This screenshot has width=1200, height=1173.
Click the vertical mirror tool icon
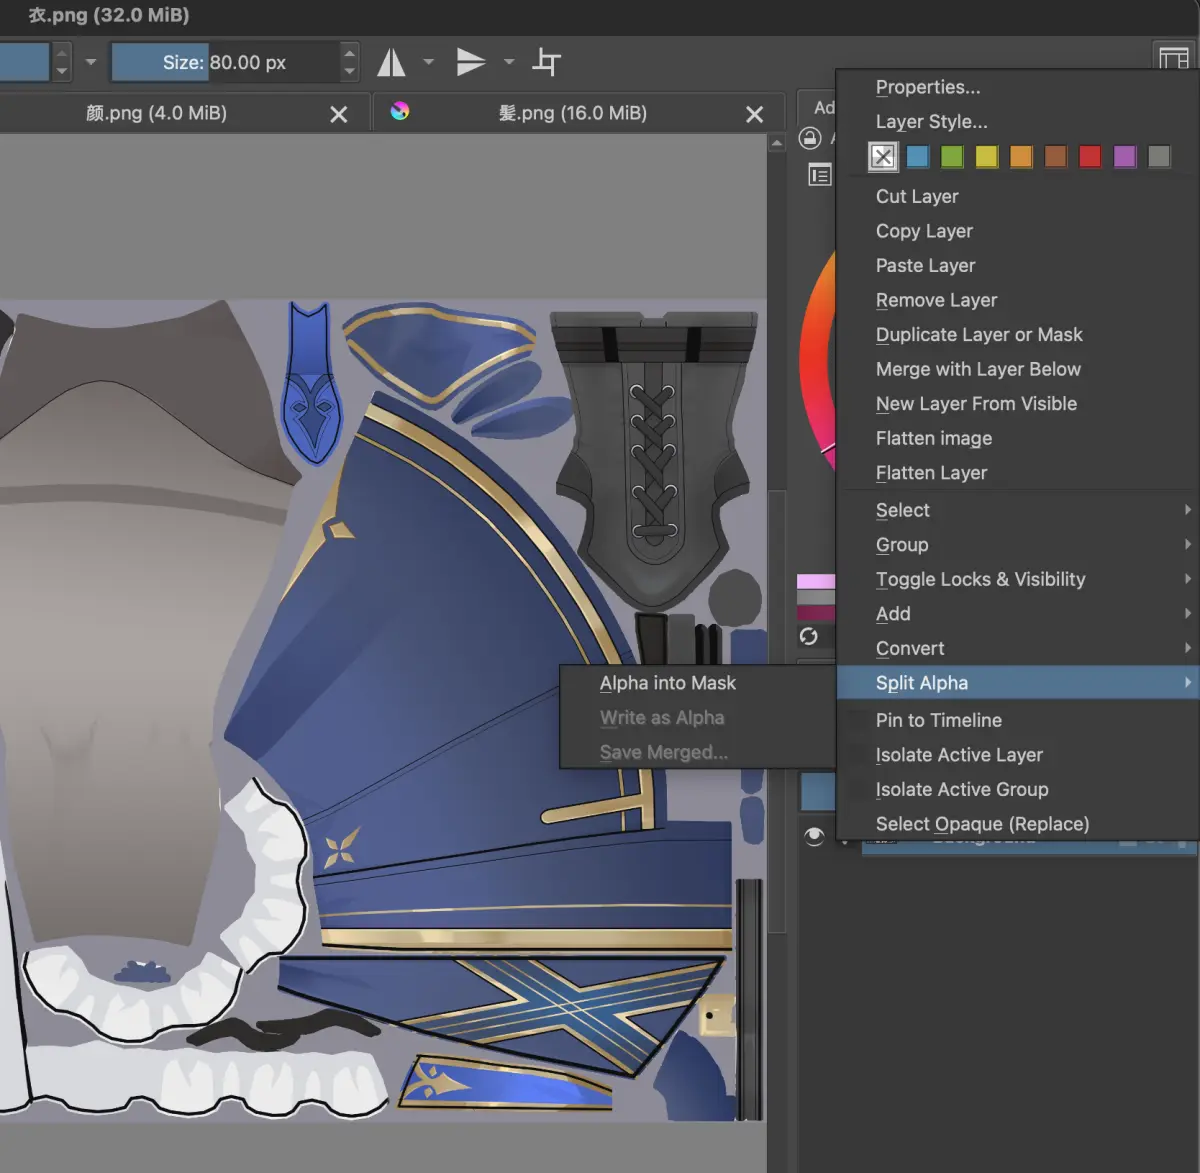click(470, 62)
